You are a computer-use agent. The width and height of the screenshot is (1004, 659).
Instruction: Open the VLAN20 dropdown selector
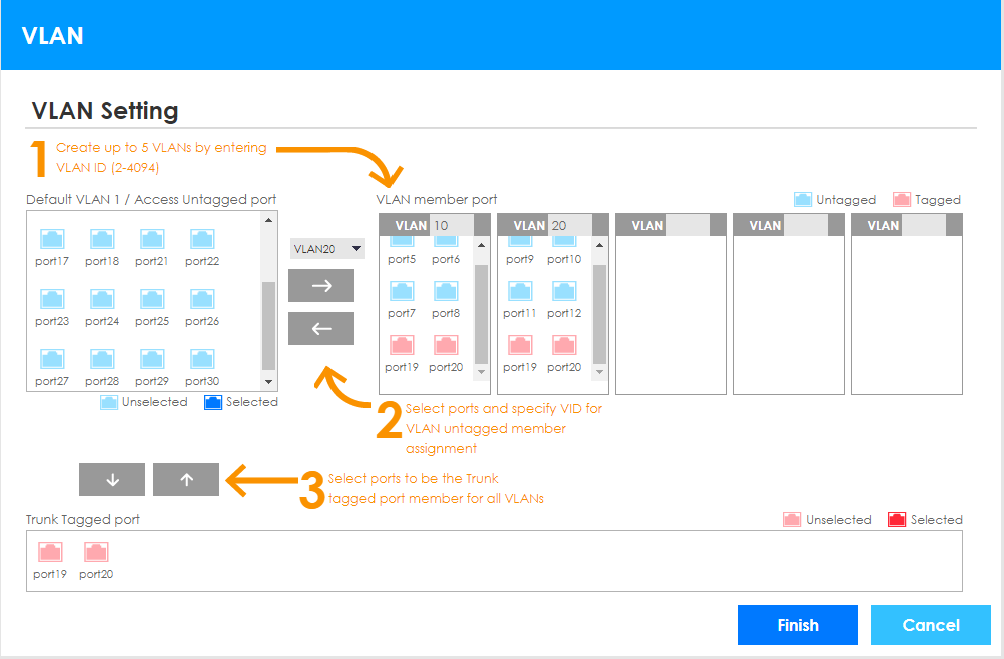[x=327, y=248]
